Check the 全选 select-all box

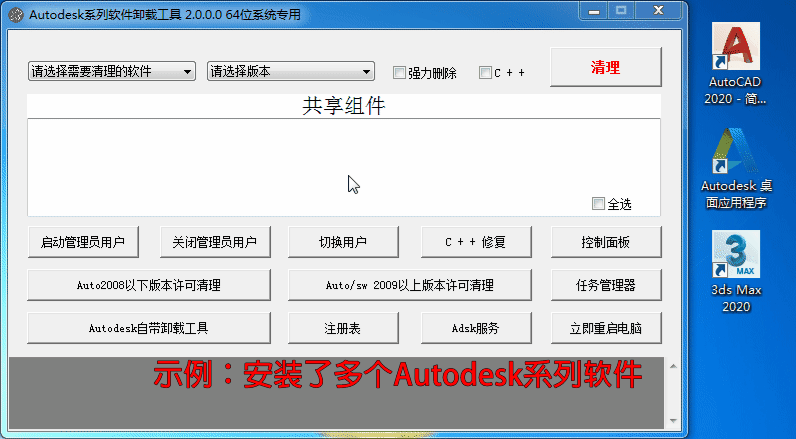click(599, 204)
